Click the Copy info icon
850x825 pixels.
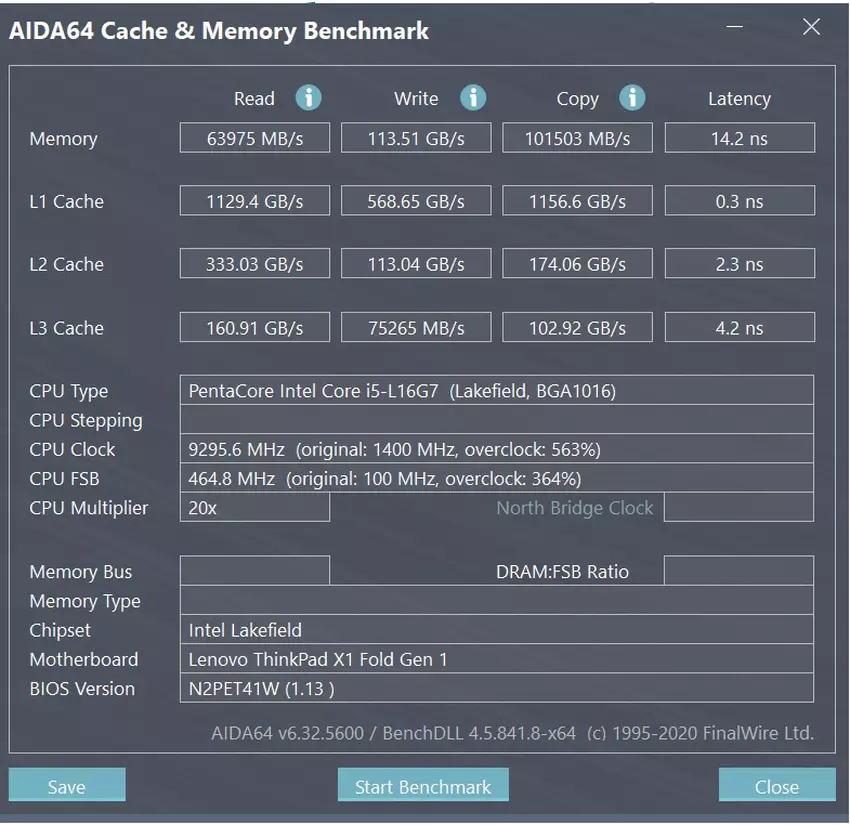click(631, 98)
